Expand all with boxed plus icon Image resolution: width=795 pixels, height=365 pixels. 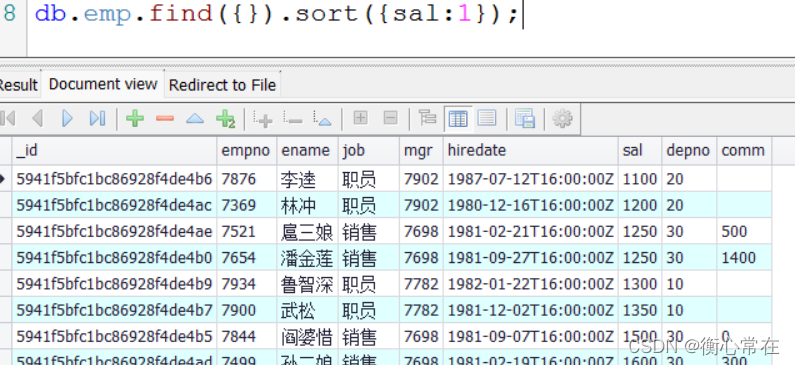pos(360,118)
